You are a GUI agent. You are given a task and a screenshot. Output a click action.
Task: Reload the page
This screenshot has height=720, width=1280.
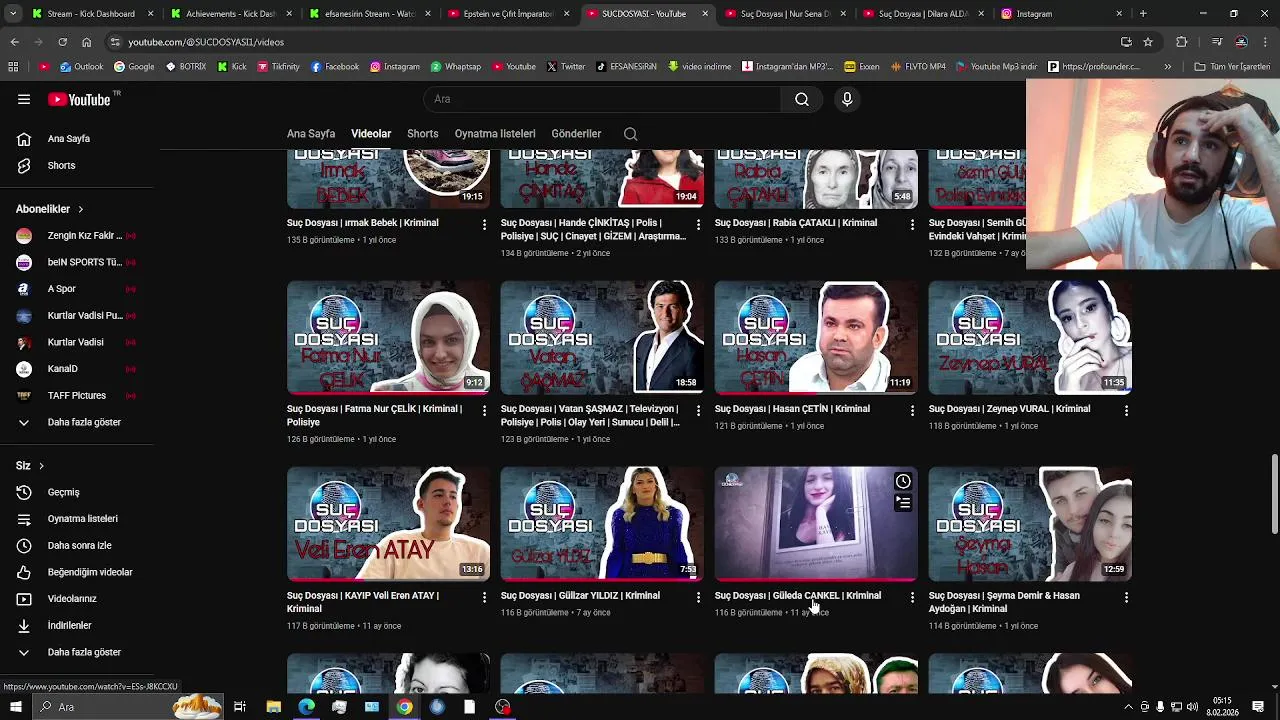tap(62, 42)
